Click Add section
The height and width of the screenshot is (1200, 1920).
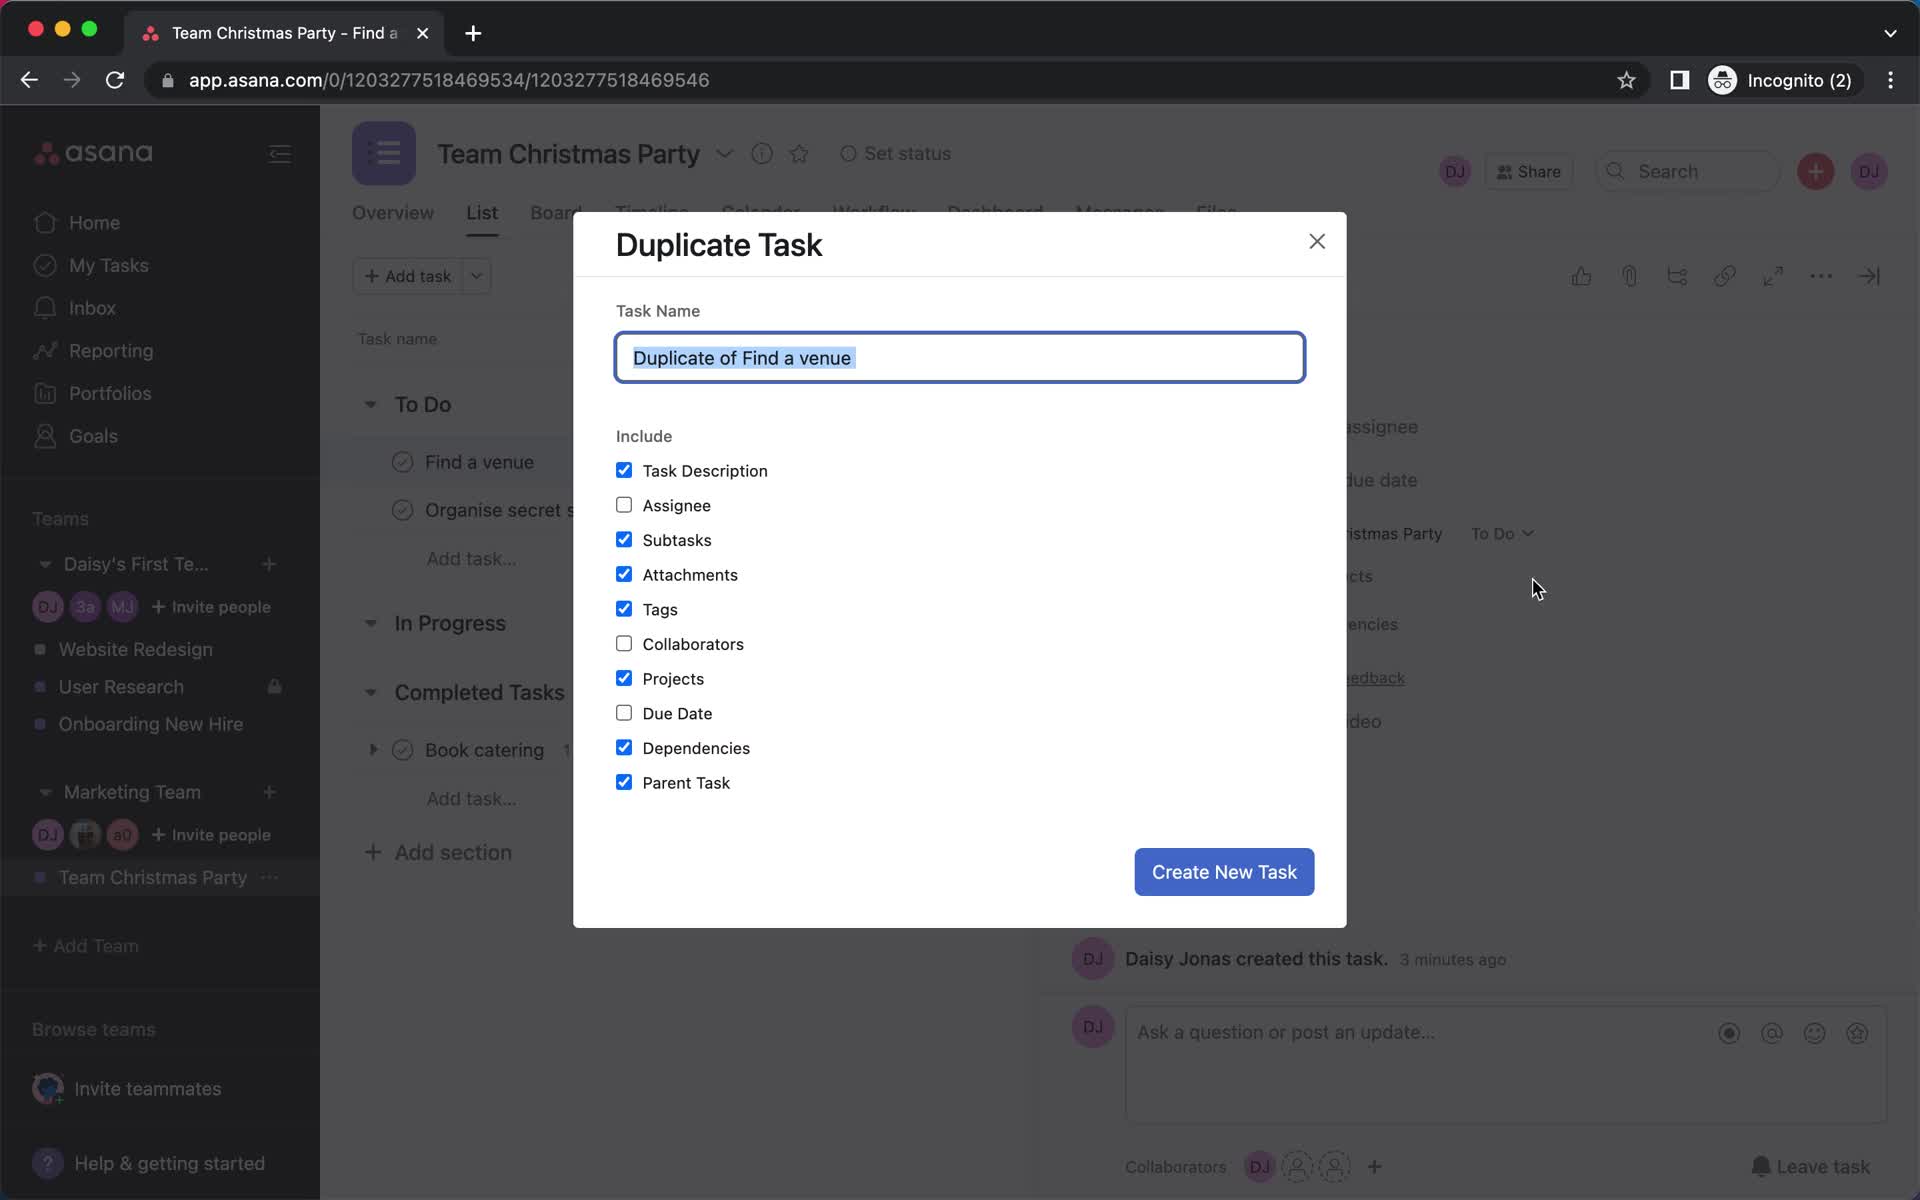pos(439,852)
